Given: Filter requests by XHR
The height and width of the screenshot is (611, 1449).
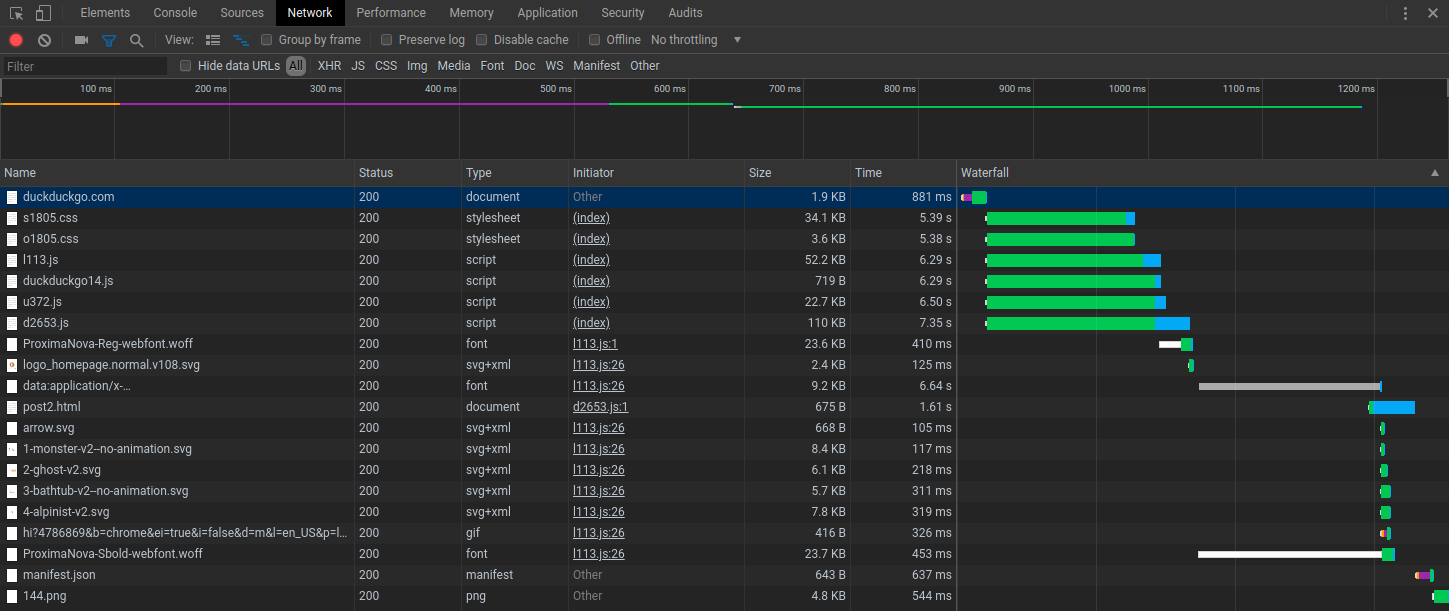Looking at the screenshot, I should 329,66.
